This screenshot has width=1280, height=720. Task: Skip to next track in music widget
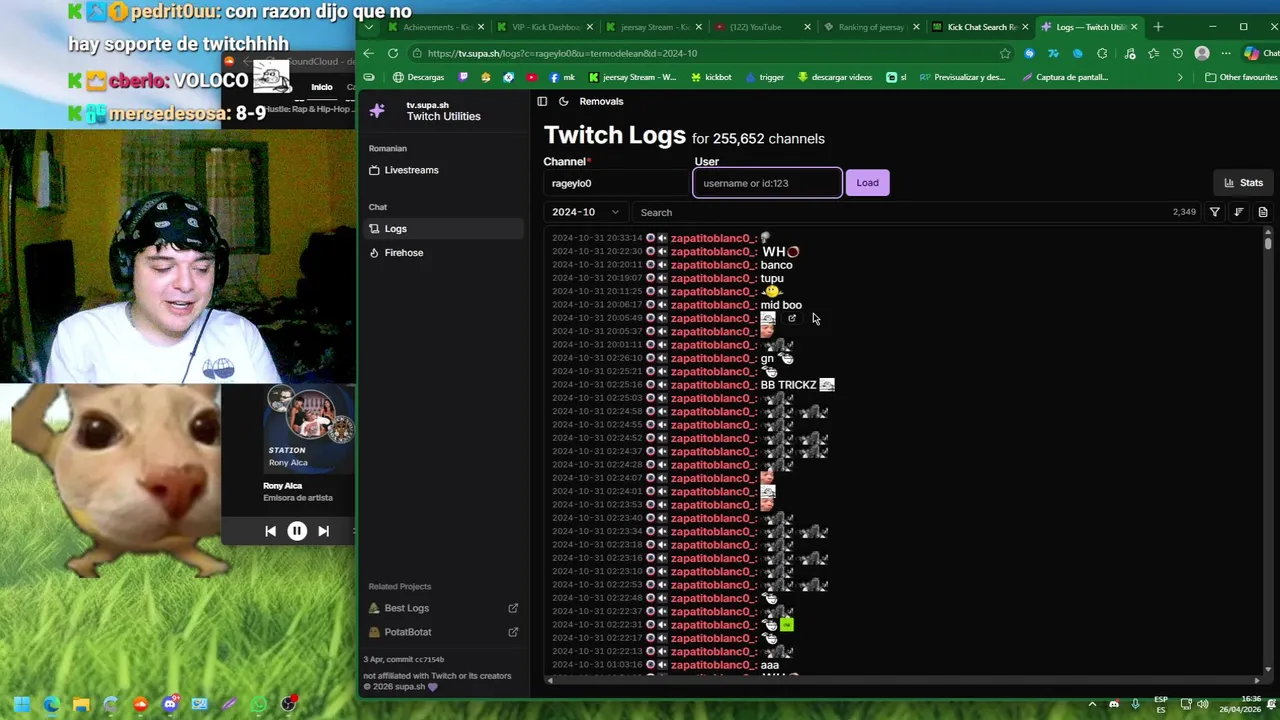(323, 531)
